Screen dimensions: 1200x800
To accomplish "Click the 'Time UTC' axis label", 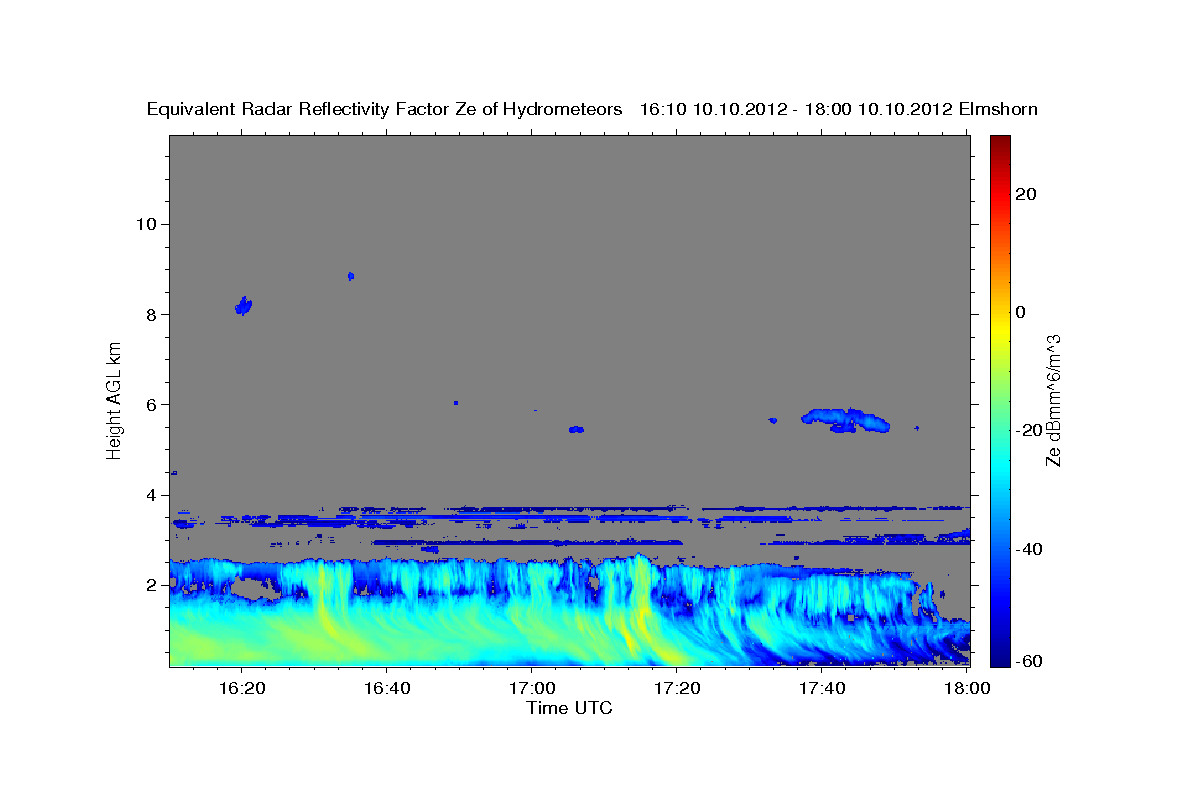I will (x=569, y=708).
